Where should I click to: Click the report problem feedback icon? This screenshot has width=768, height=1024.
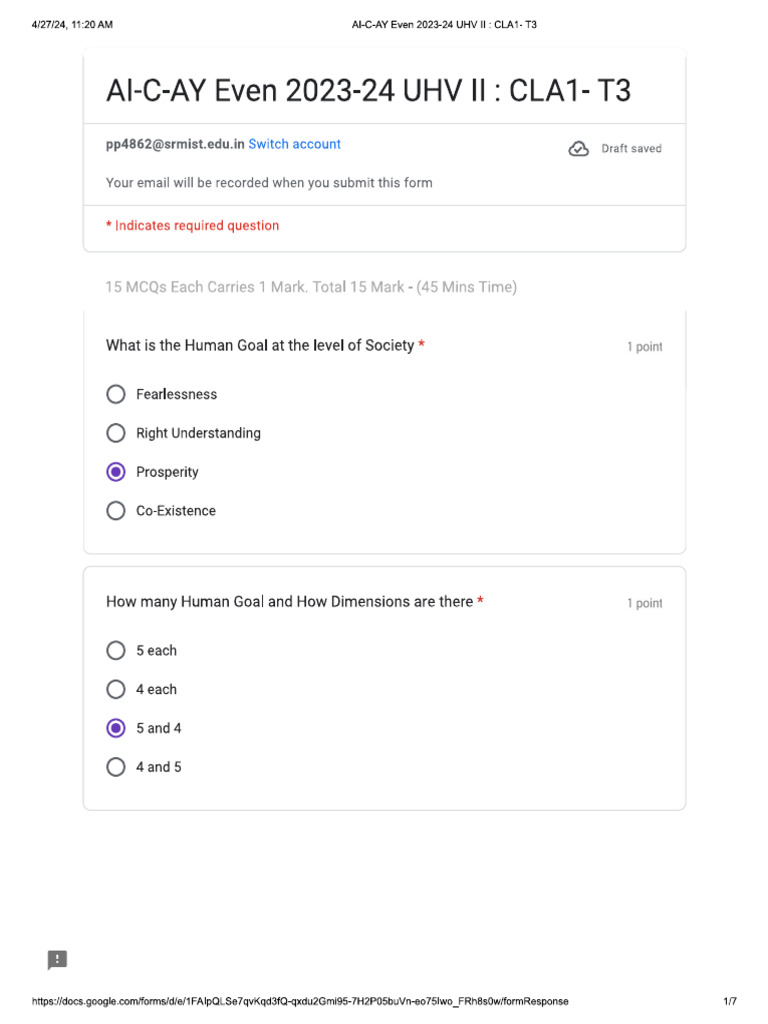pos(58,960)
